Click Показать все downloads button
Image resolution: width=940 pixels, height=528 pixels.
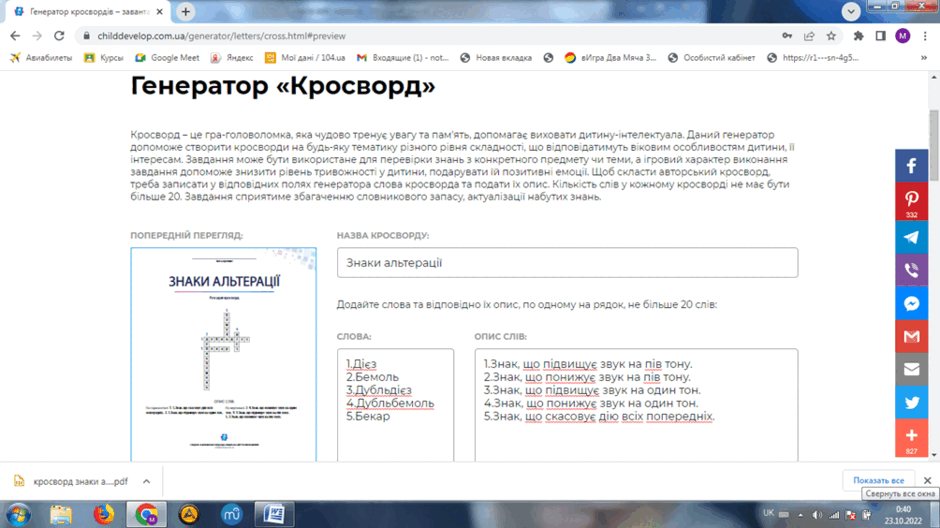pos(878,481)
